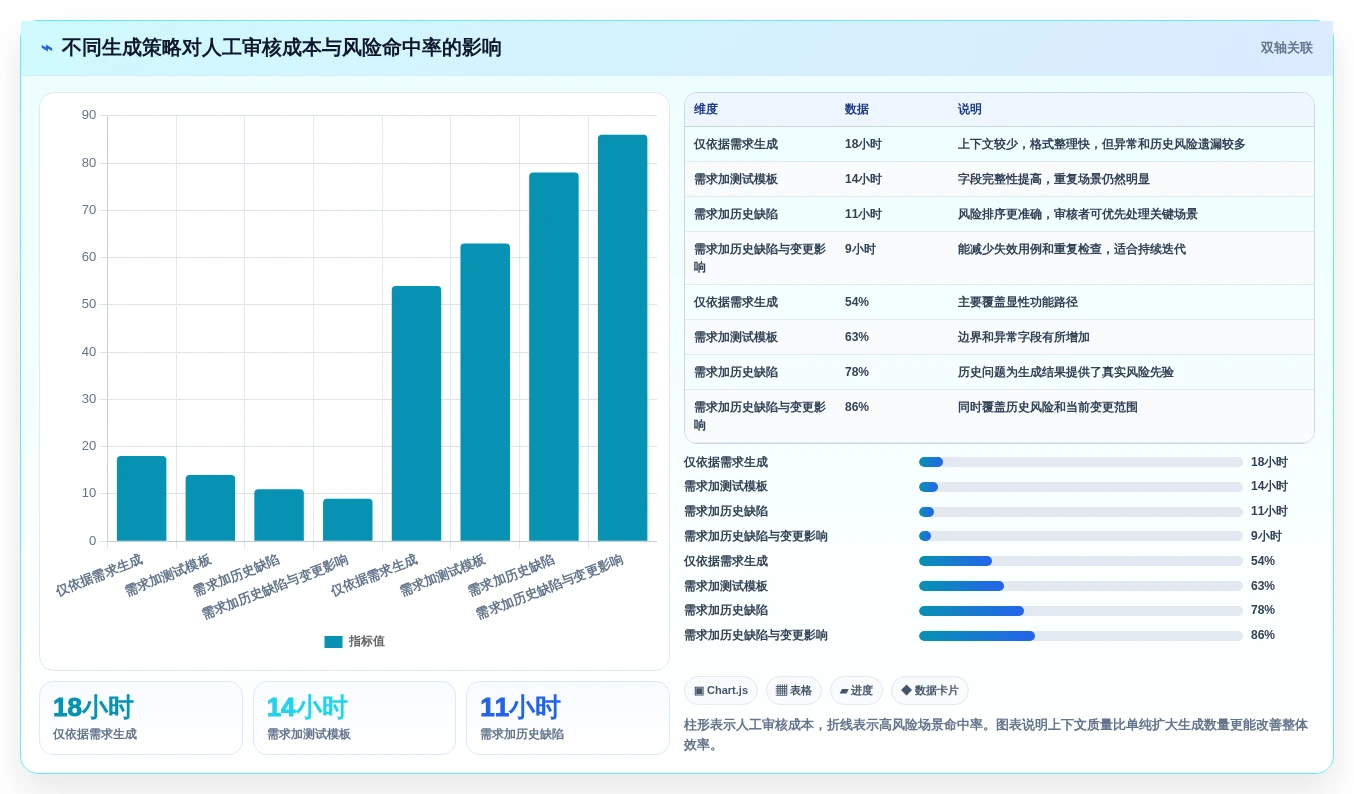This screenshot has height=794, width=1354.
Task: Toggle the 指标值 legend swatch
Action: click(333, 642)
